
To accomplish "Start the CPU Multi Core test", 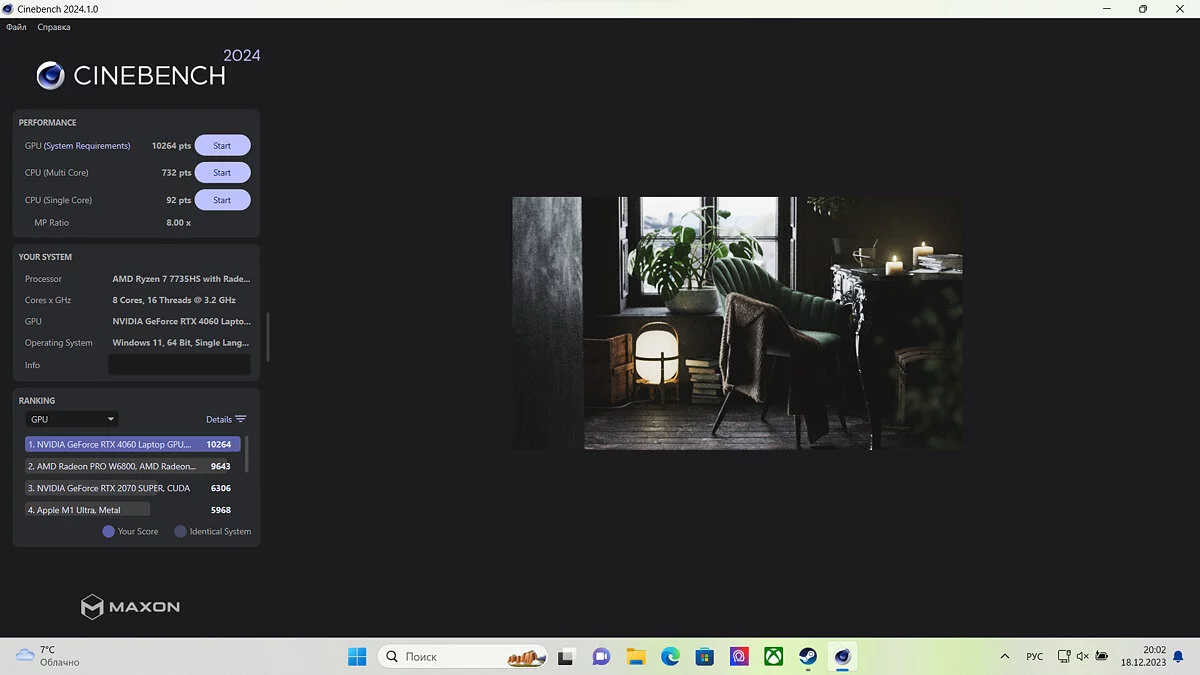I will [x=222, y=173].
